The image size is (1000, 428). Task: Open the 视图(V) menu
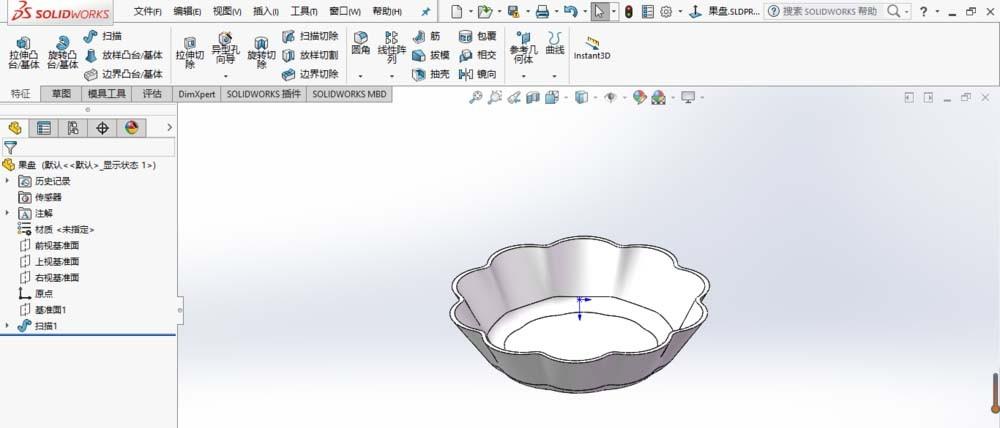click(227, 11)
